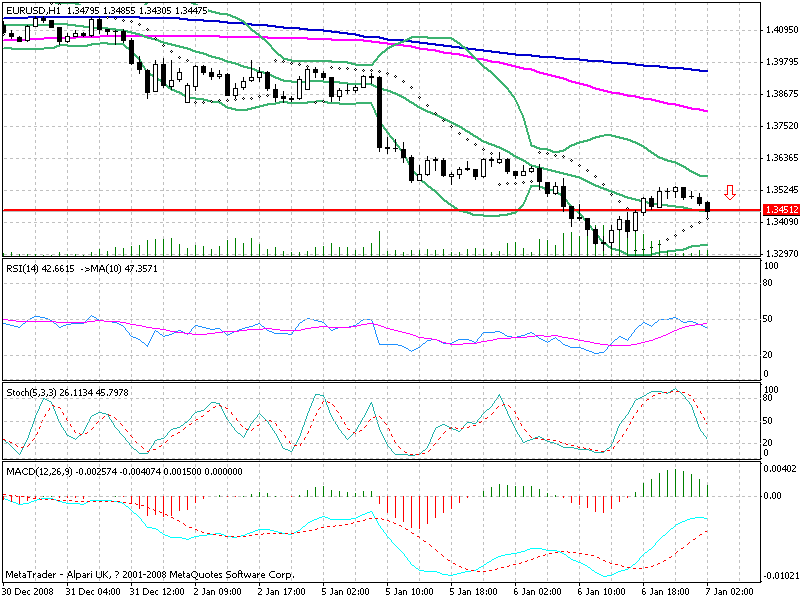Click the 31 Dec 12:00 time label
This screenshot has width=800, height=600.
pos(157,592)
